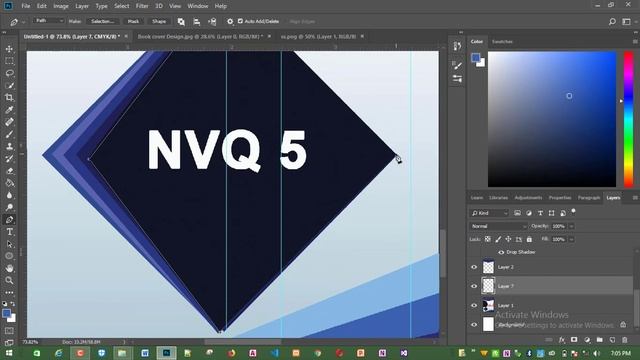Open the blend mode Normal dropdown

tap(498, 226)
